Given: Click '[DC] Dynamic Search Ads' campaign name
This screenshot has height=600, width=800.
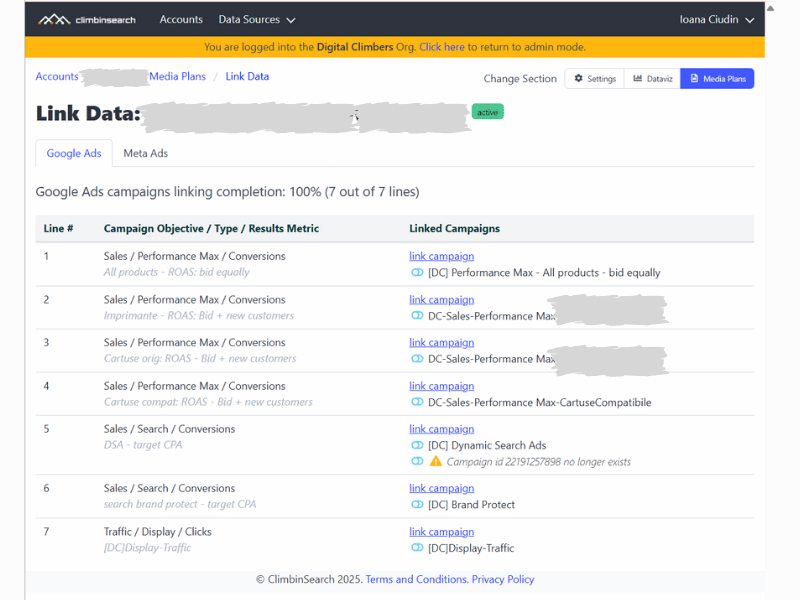Looking at the screenshot, I should pyautogui.click(x=487, y=445).
